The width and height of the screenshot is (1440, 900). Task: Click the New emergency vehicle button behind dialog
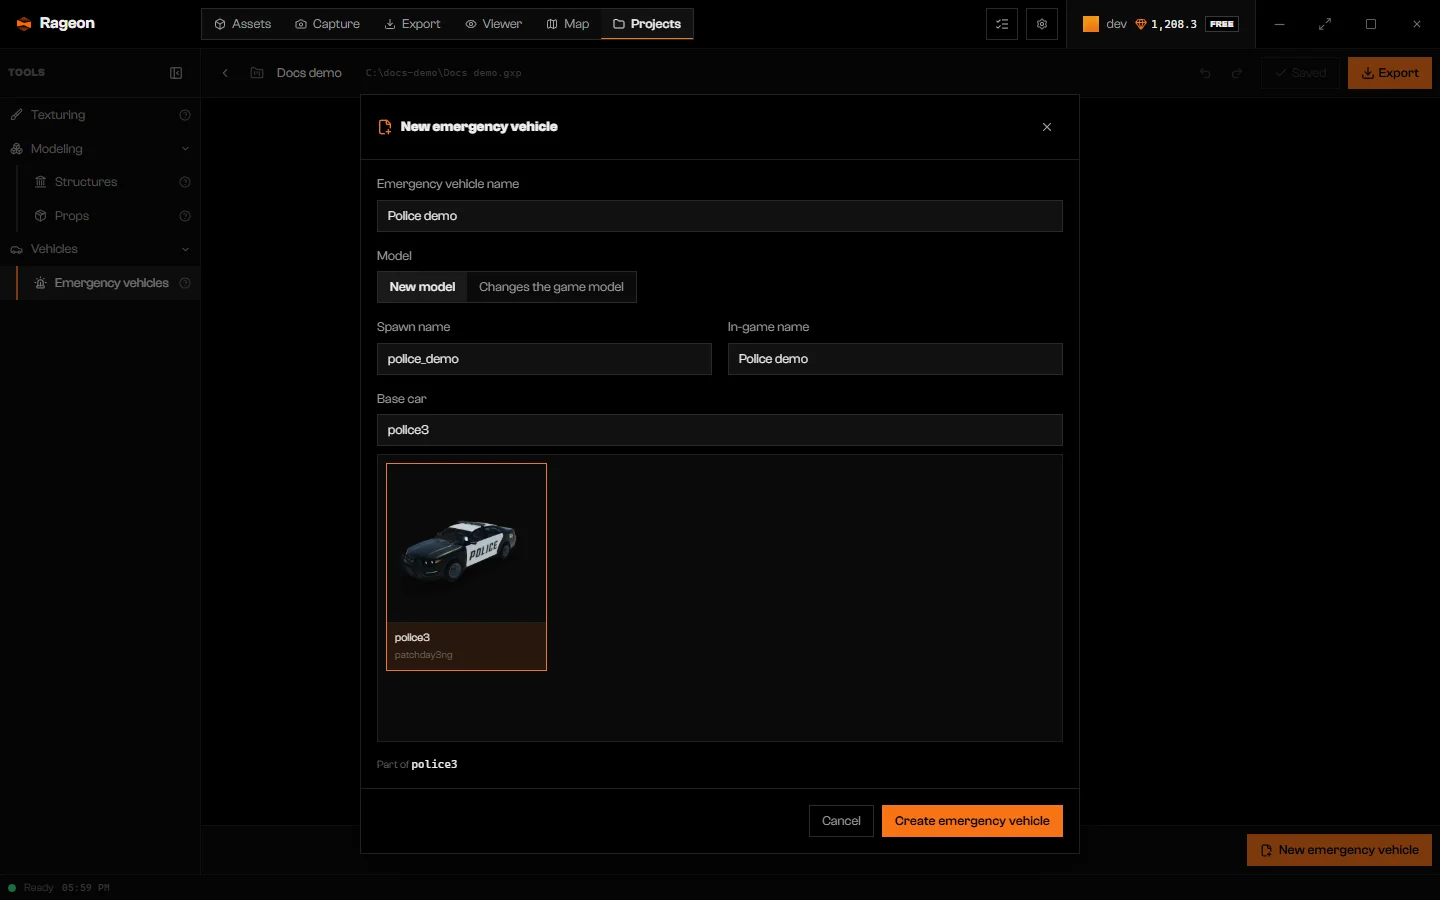click(x=1339, y=850)
